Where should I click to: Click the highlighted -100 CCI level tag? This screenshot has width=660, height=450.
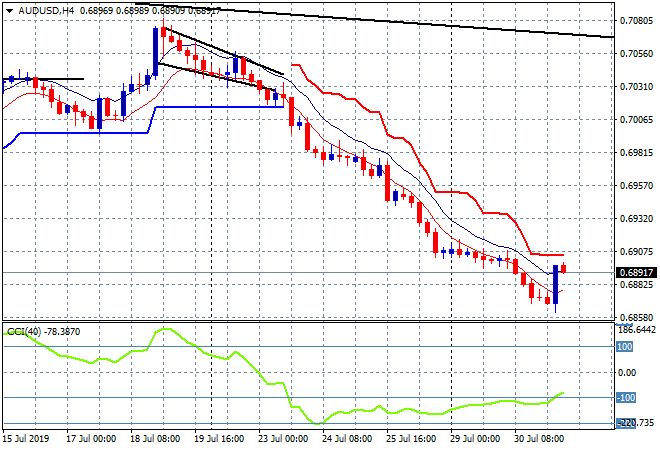626,398
